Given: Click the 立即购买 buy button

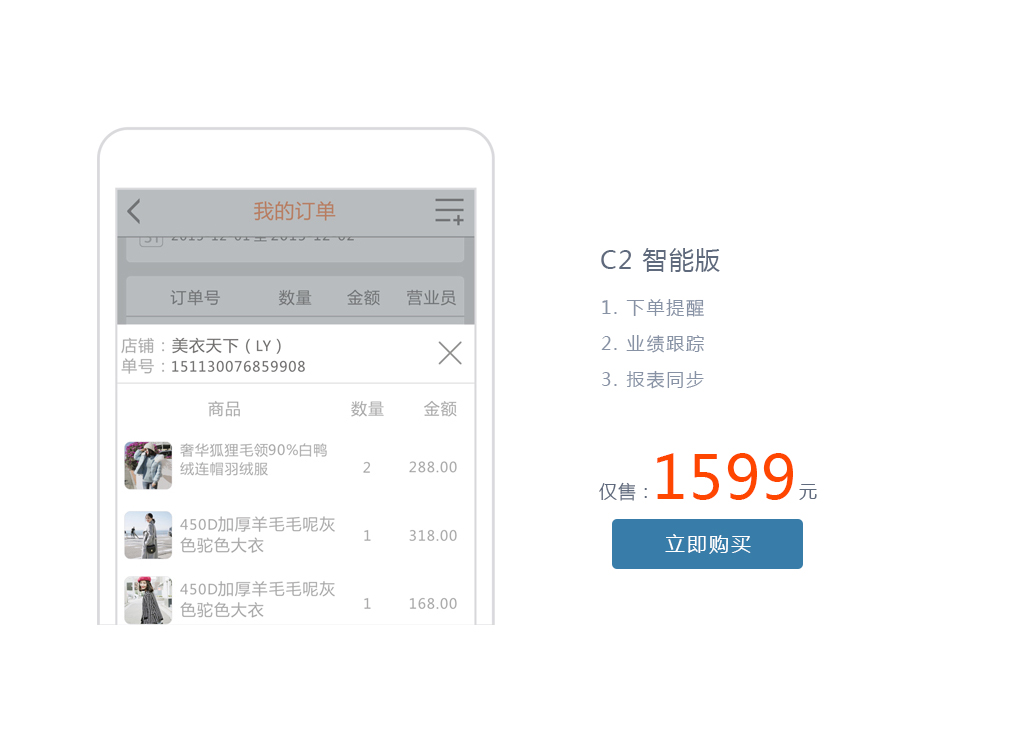Looking at the screenshot, I should tap(707, 544).
